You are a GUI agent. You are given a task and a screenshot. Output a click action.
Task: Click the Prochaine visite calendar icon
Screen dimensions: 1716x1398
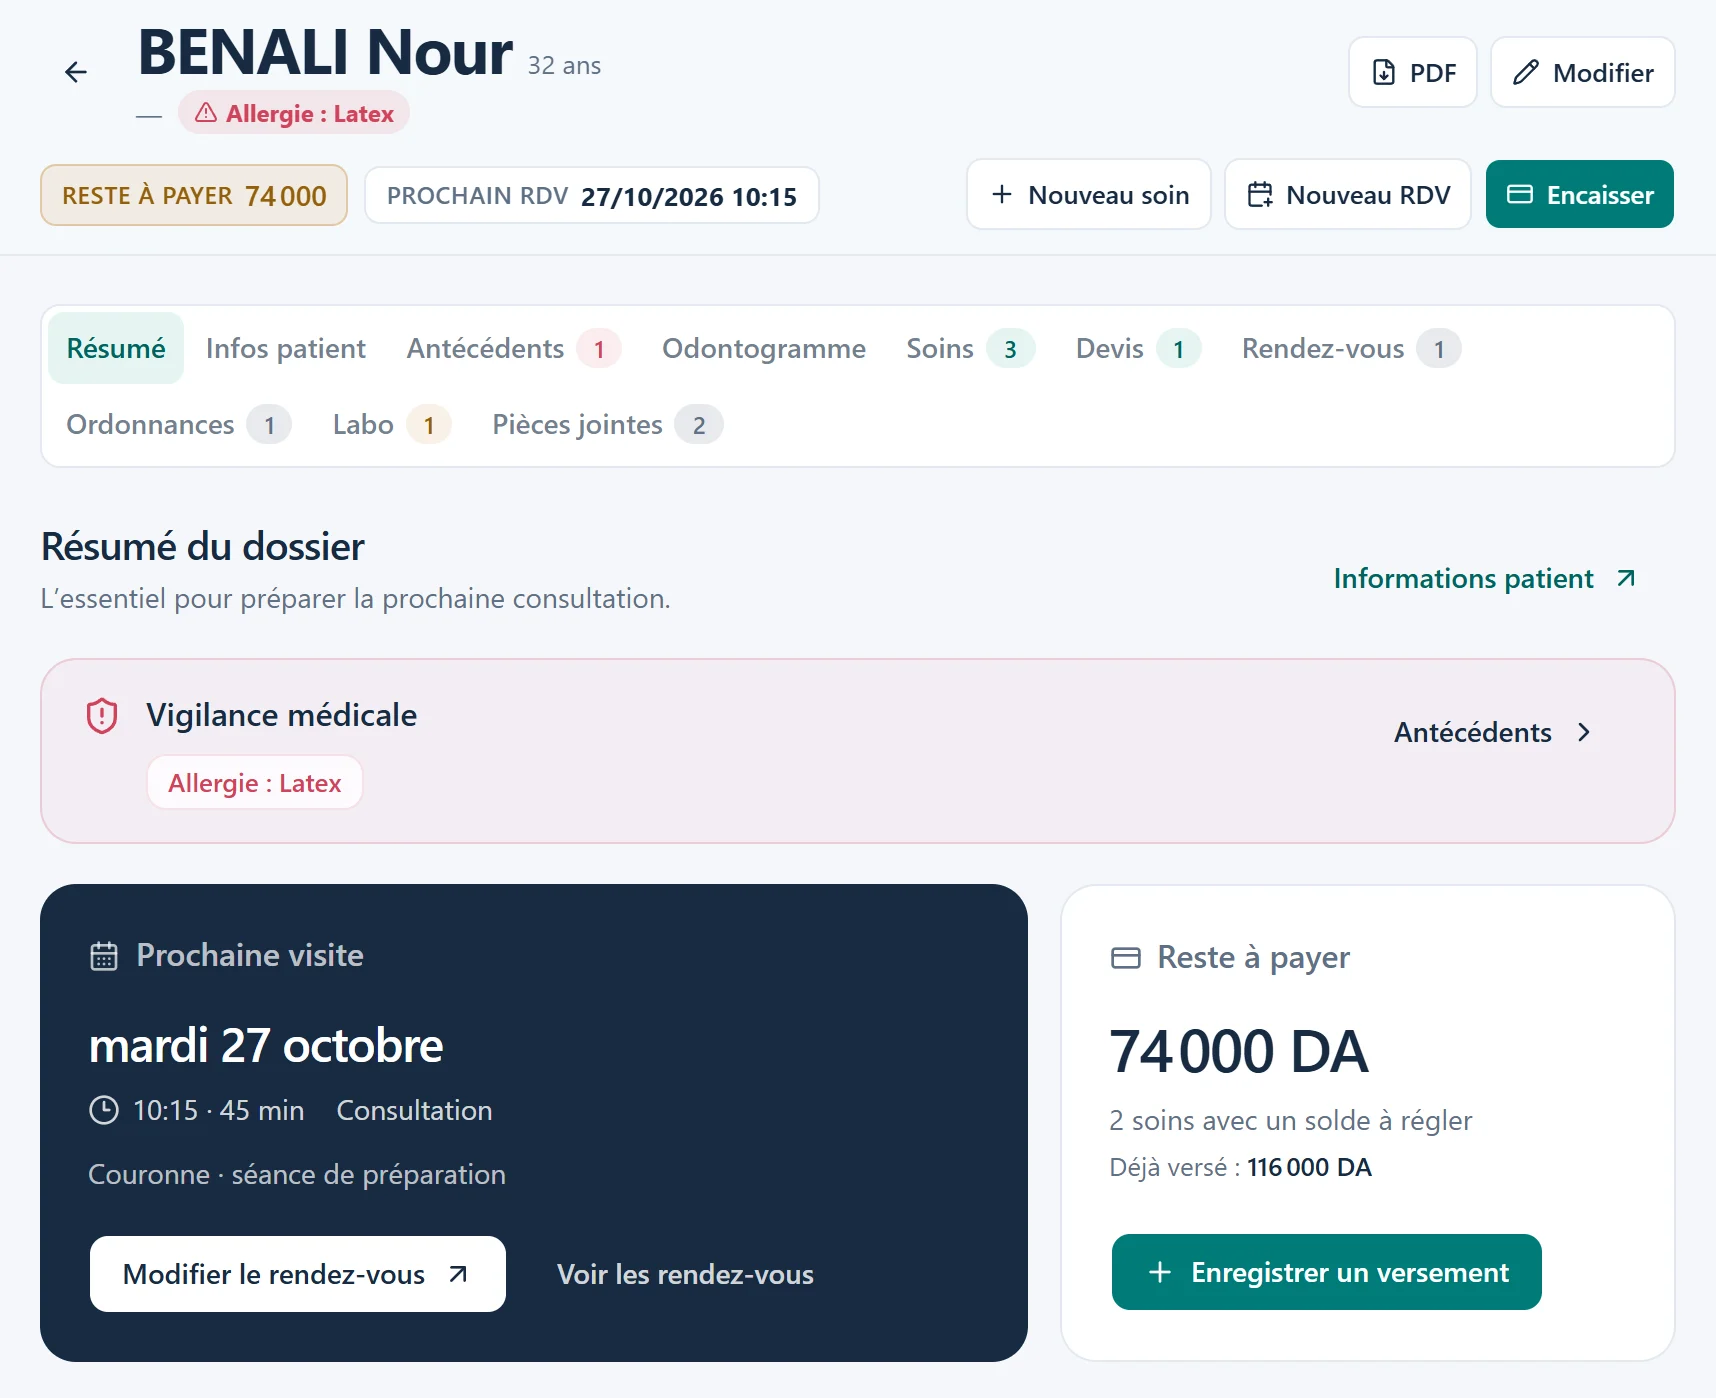[x=104, y=956]
